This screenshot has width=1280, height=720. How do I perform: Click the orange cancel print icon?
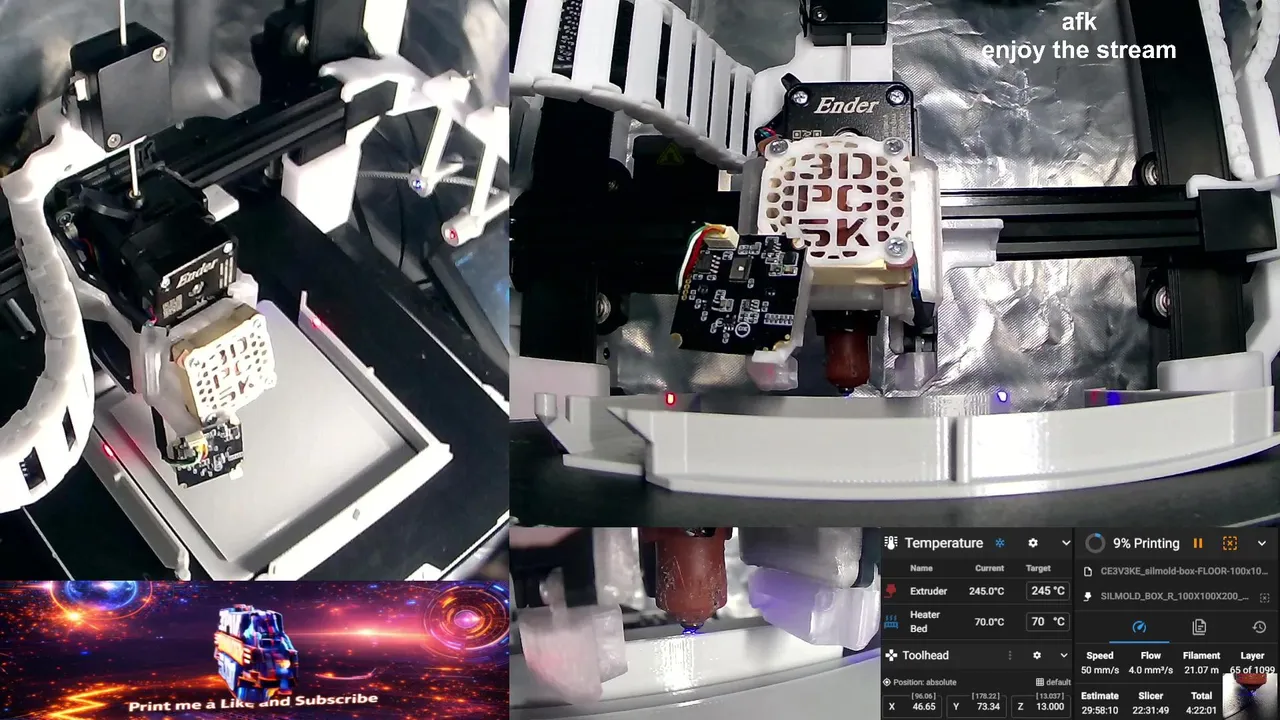(1230, 543)
